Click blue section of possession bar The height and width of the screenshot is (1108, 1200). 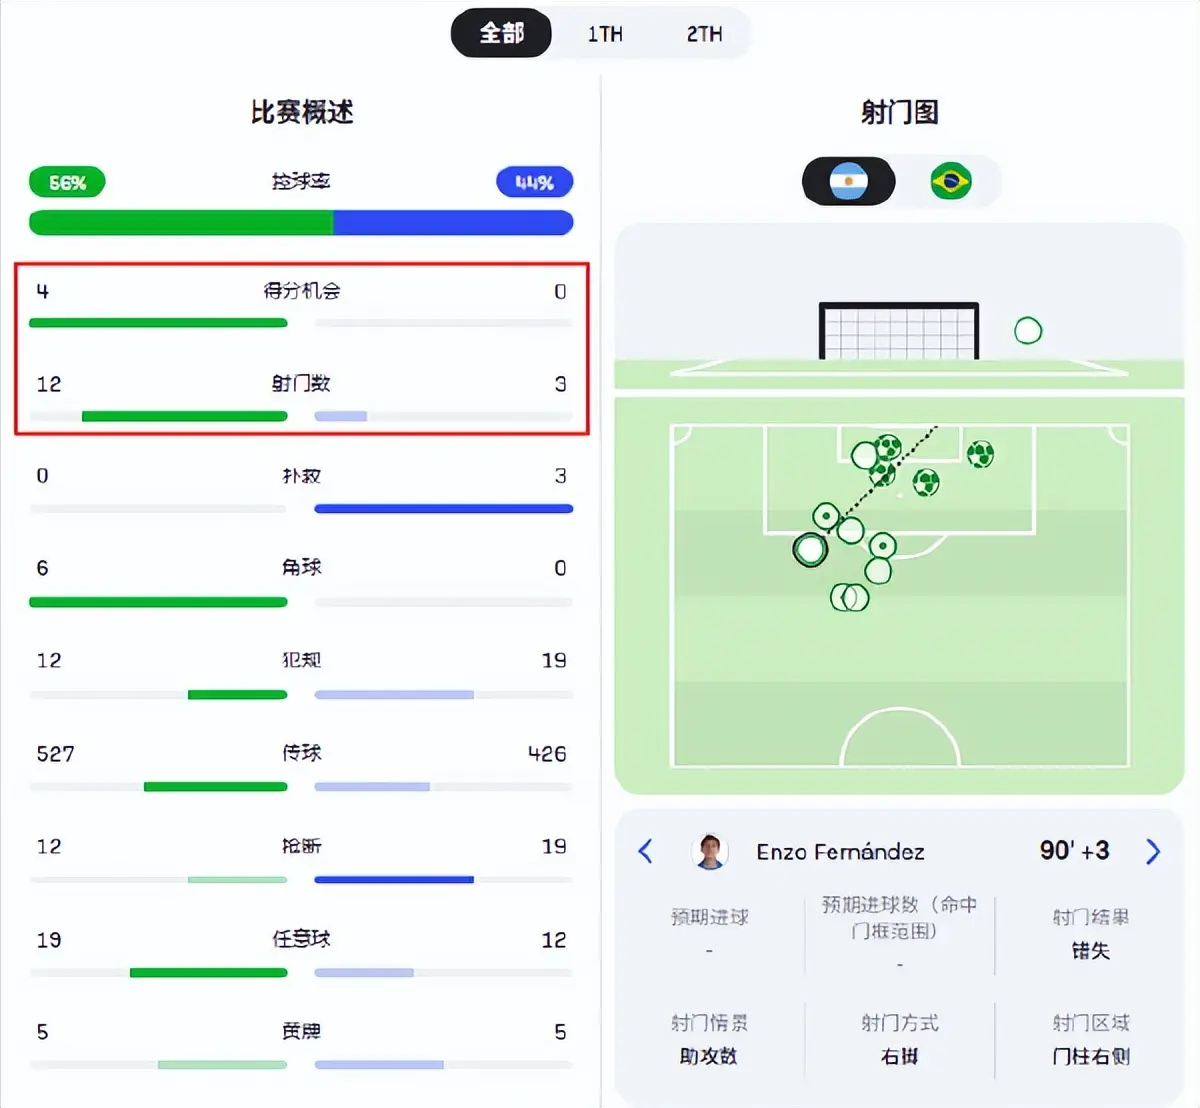(x=452, y=222)
